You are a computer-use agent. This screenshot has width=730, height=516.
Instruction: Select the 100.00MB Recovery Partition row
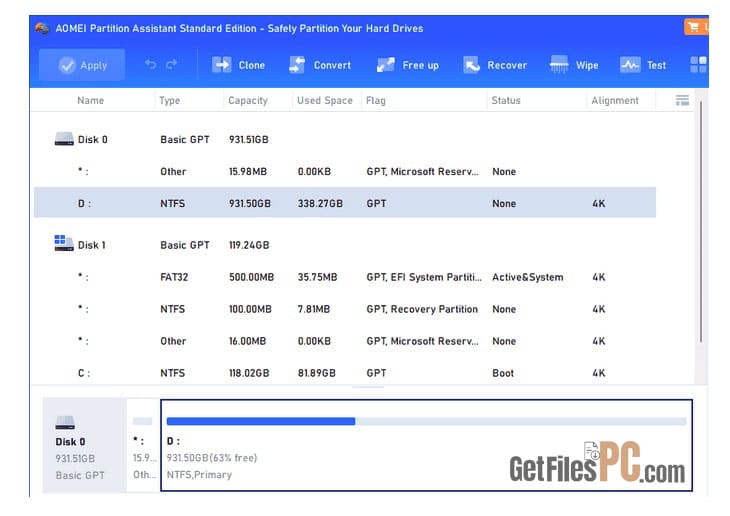click(x=345, y=309)
